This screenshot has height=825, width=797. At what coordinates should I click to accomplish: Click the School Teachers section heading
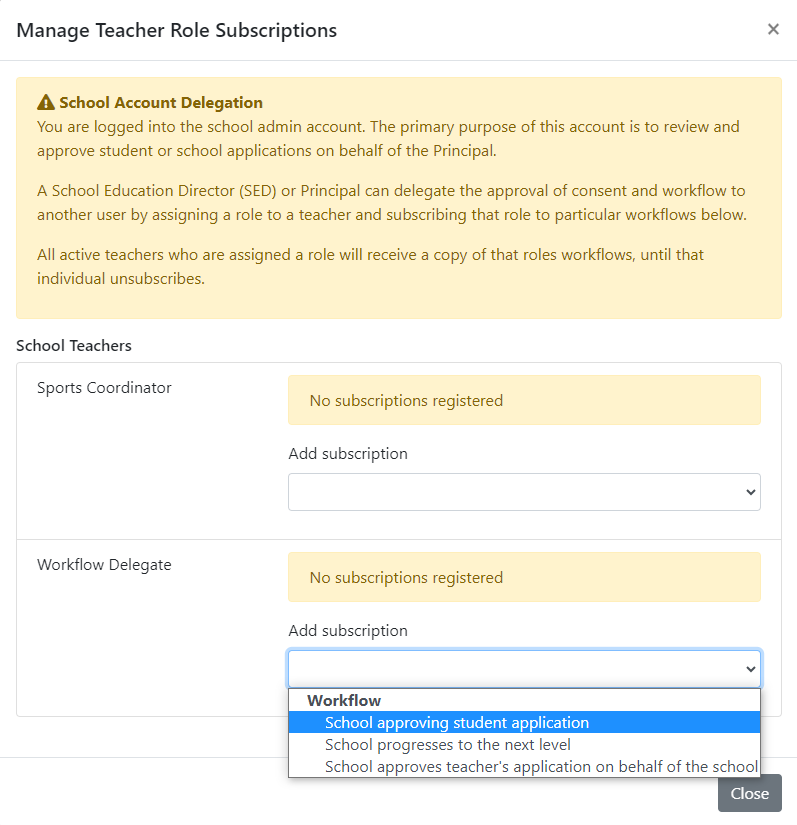click(74, 346)
